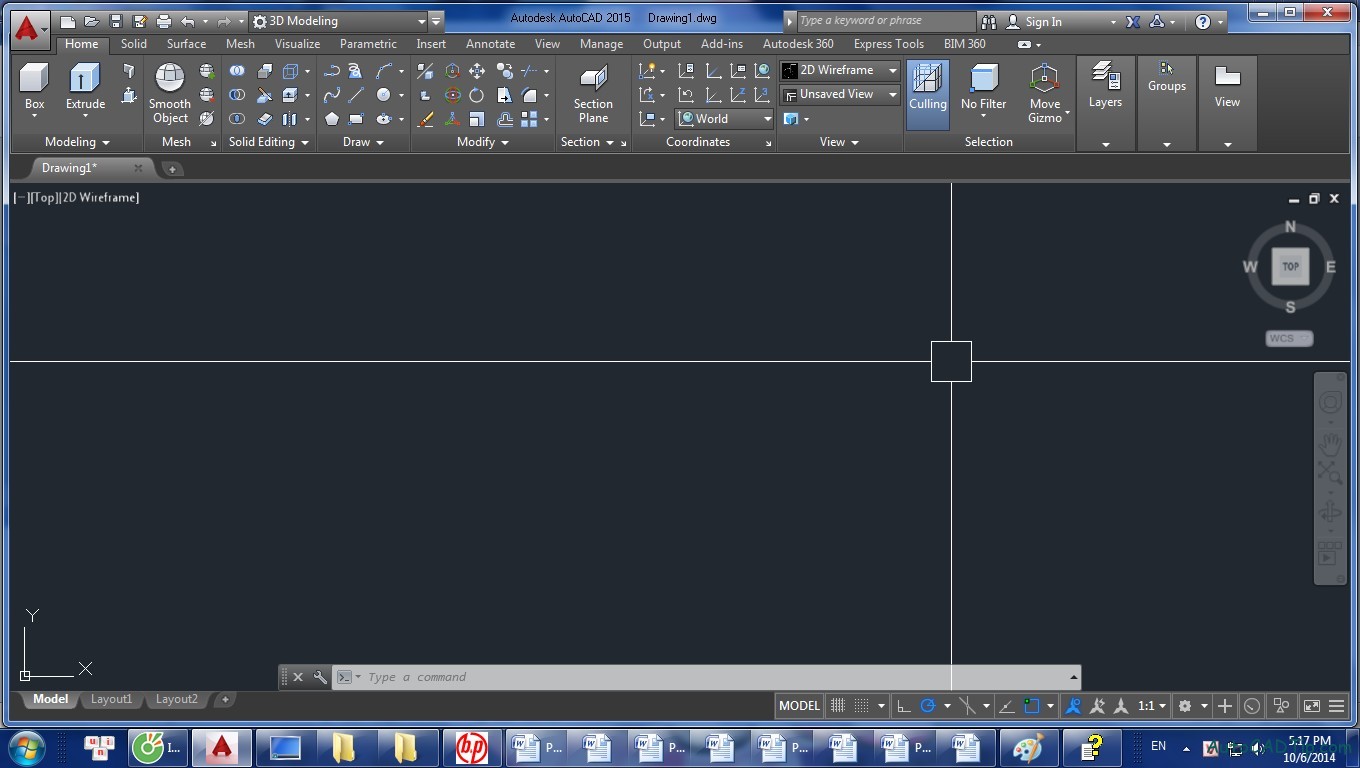The height and width of the screenshot is (768, 1360).
Task: Click the [2D Wireframe] viewport style control
Action: tap(99, 198)
